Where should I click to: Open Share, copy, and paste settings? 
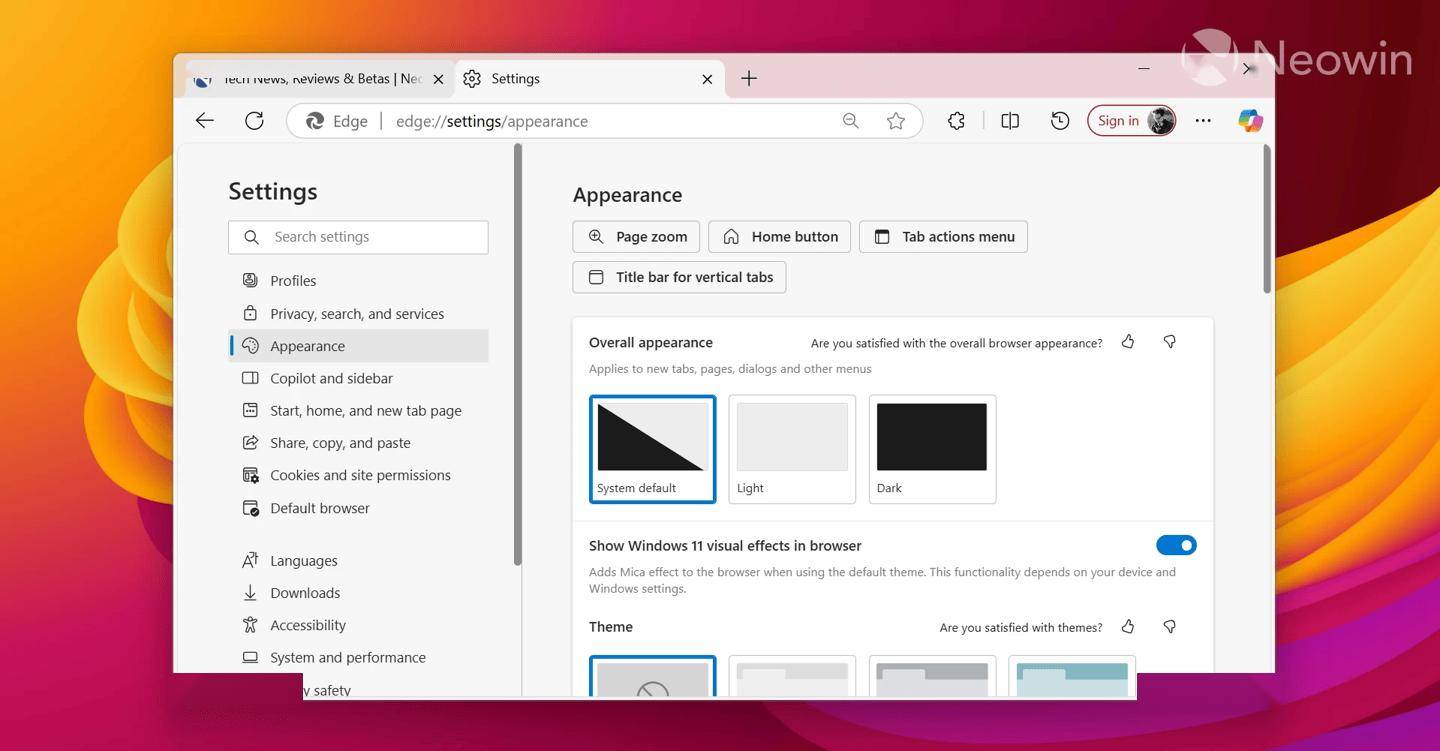click(358, 443)
